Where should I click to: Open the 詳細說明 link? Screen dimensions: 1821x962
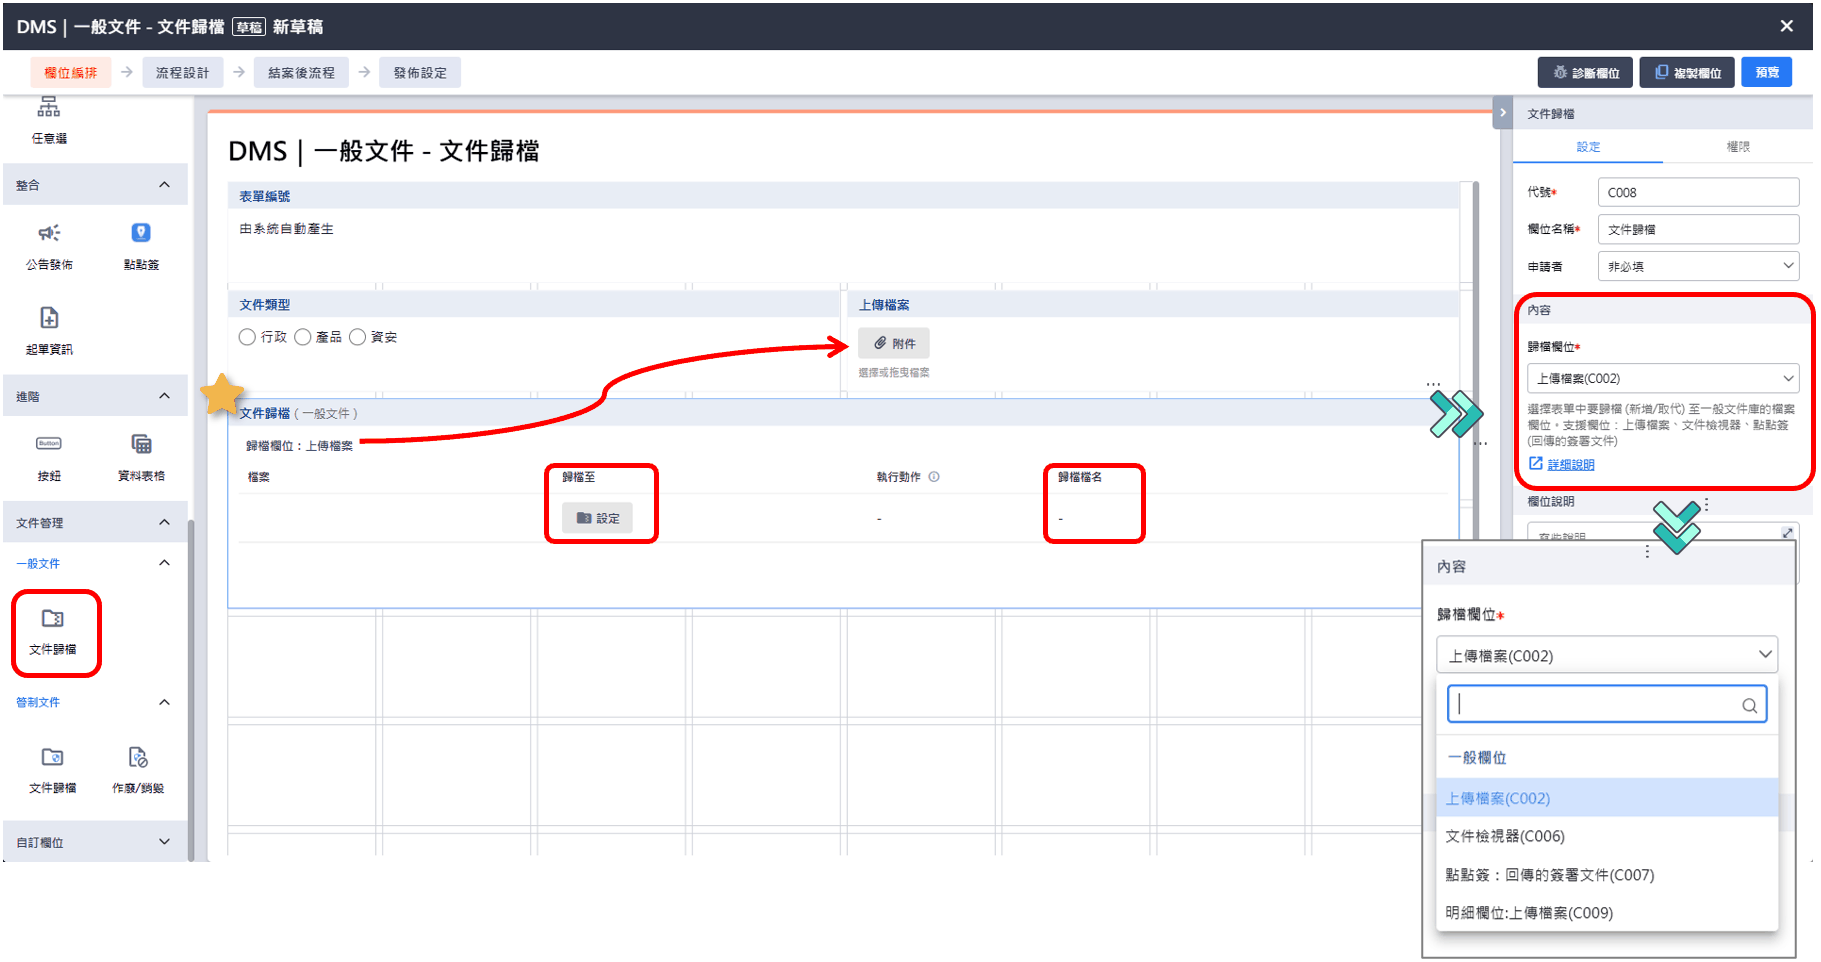(1570, 465)
